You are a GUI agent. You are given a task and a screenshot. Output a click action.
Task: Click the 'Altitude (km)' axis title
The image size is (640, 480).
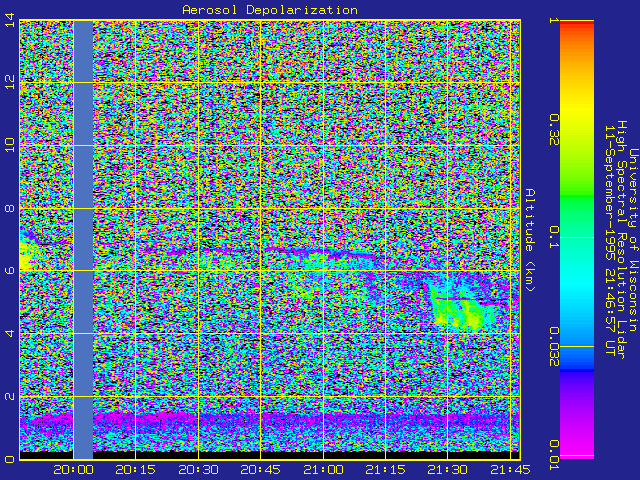pos(529,240)
